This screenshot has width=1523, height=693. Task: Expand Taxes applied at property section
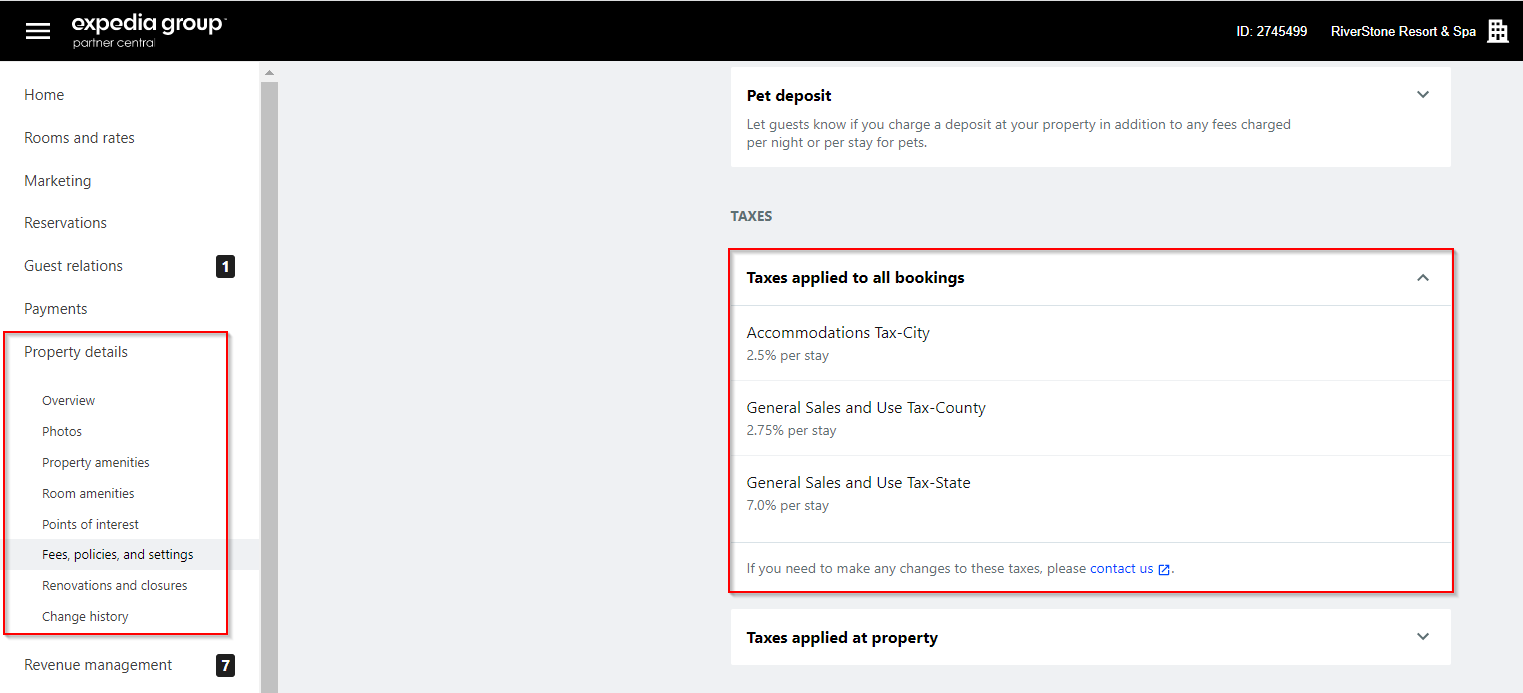point(1423,637)
